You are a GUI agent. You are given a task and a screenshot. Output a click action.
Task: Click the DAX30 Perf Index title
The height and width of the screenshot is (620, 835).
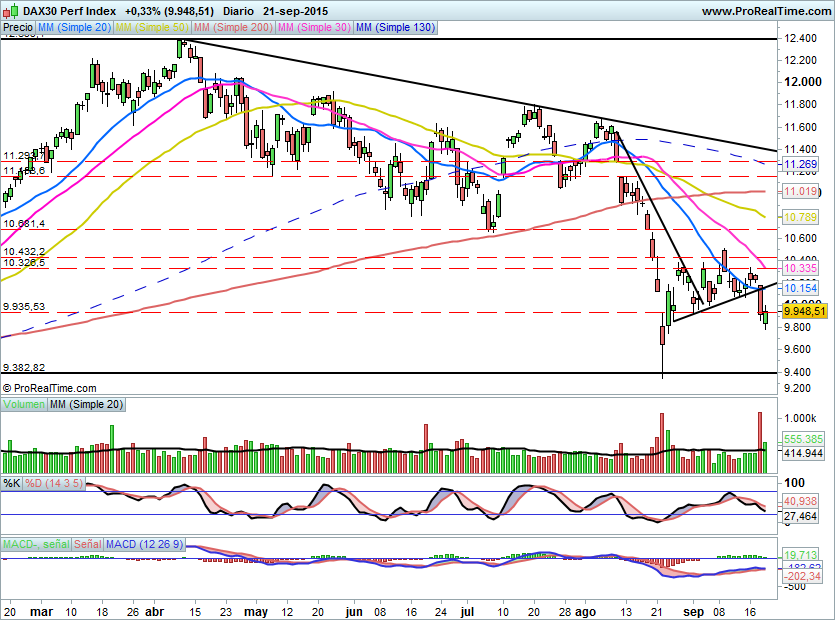click(x=69, y=11)
